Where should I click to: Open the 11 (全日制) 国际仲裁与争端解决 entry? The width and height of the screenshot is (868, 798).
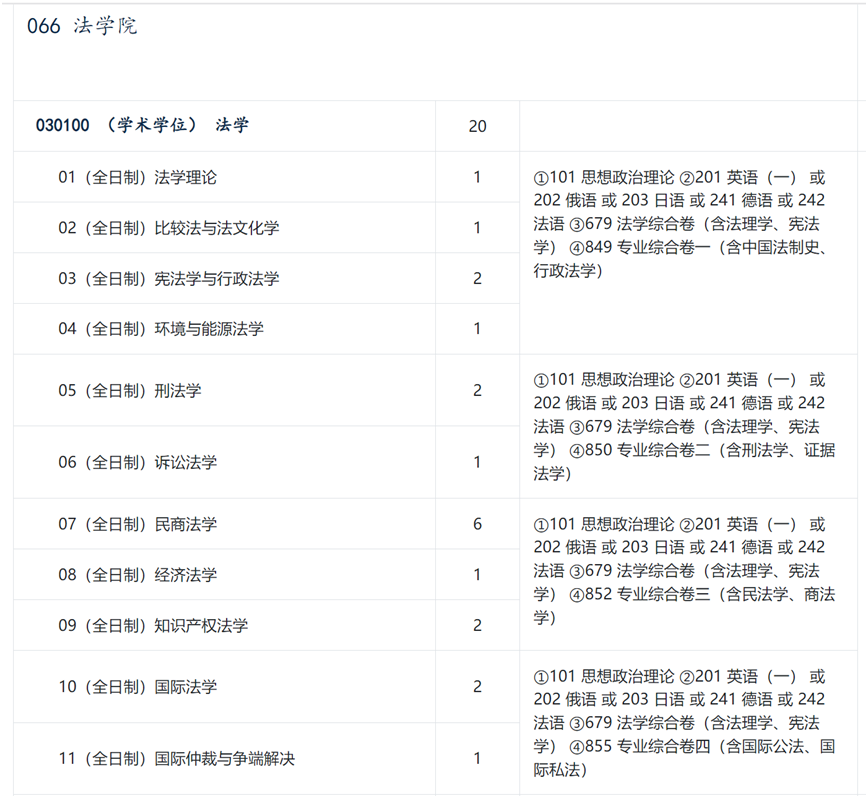tap(176, 759)
